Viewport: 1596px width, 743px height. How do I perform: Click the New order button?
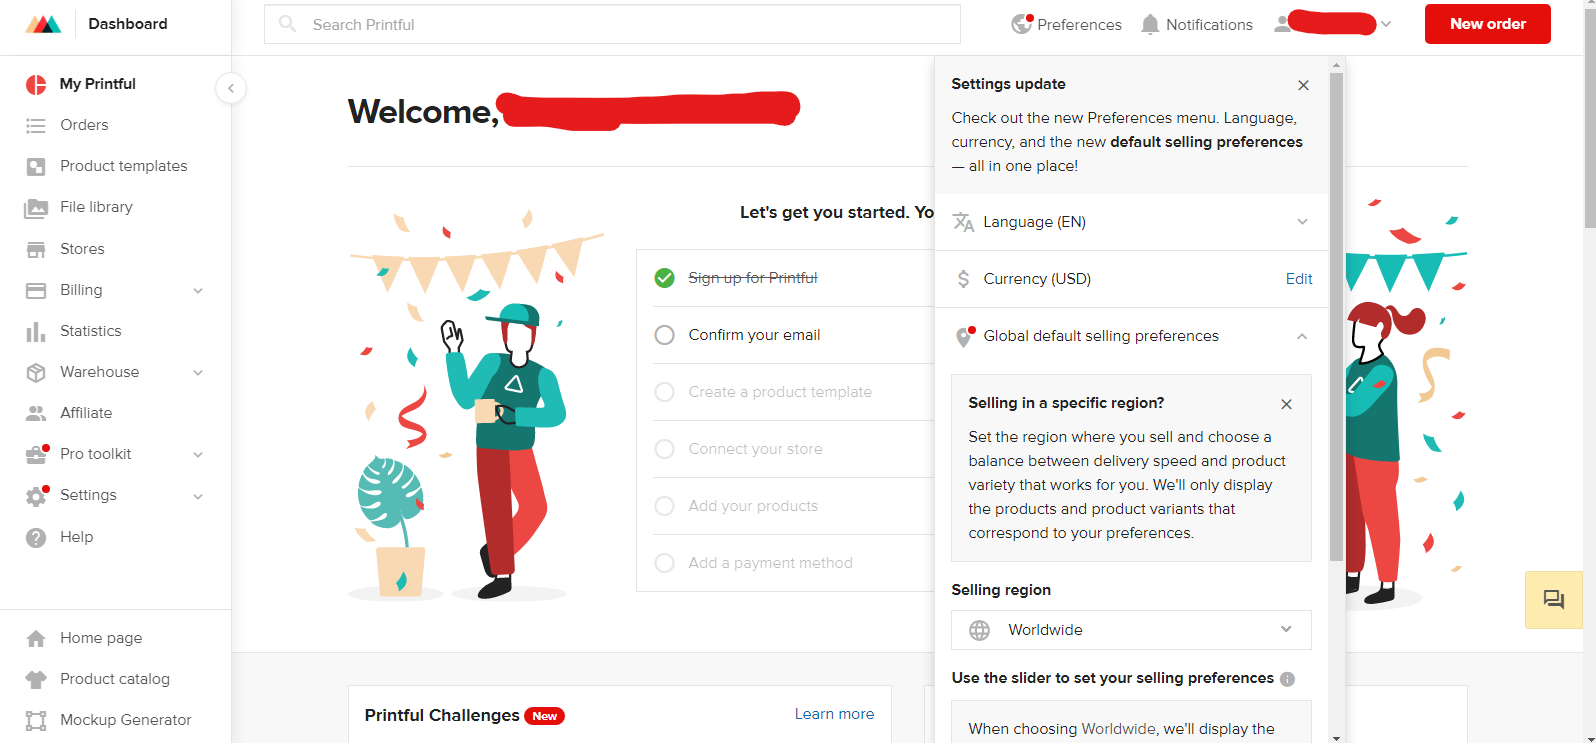[1488, 24]
